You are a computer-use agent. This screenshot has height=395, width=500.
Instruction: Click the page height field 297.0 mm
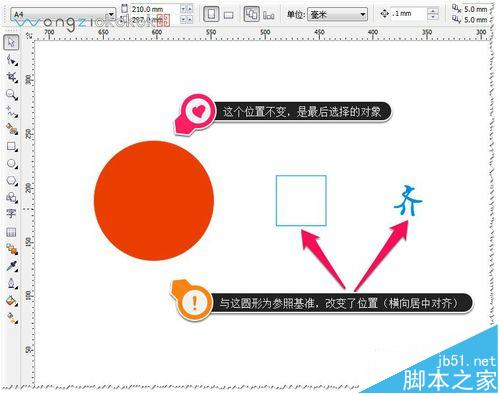tap(155, 20)
